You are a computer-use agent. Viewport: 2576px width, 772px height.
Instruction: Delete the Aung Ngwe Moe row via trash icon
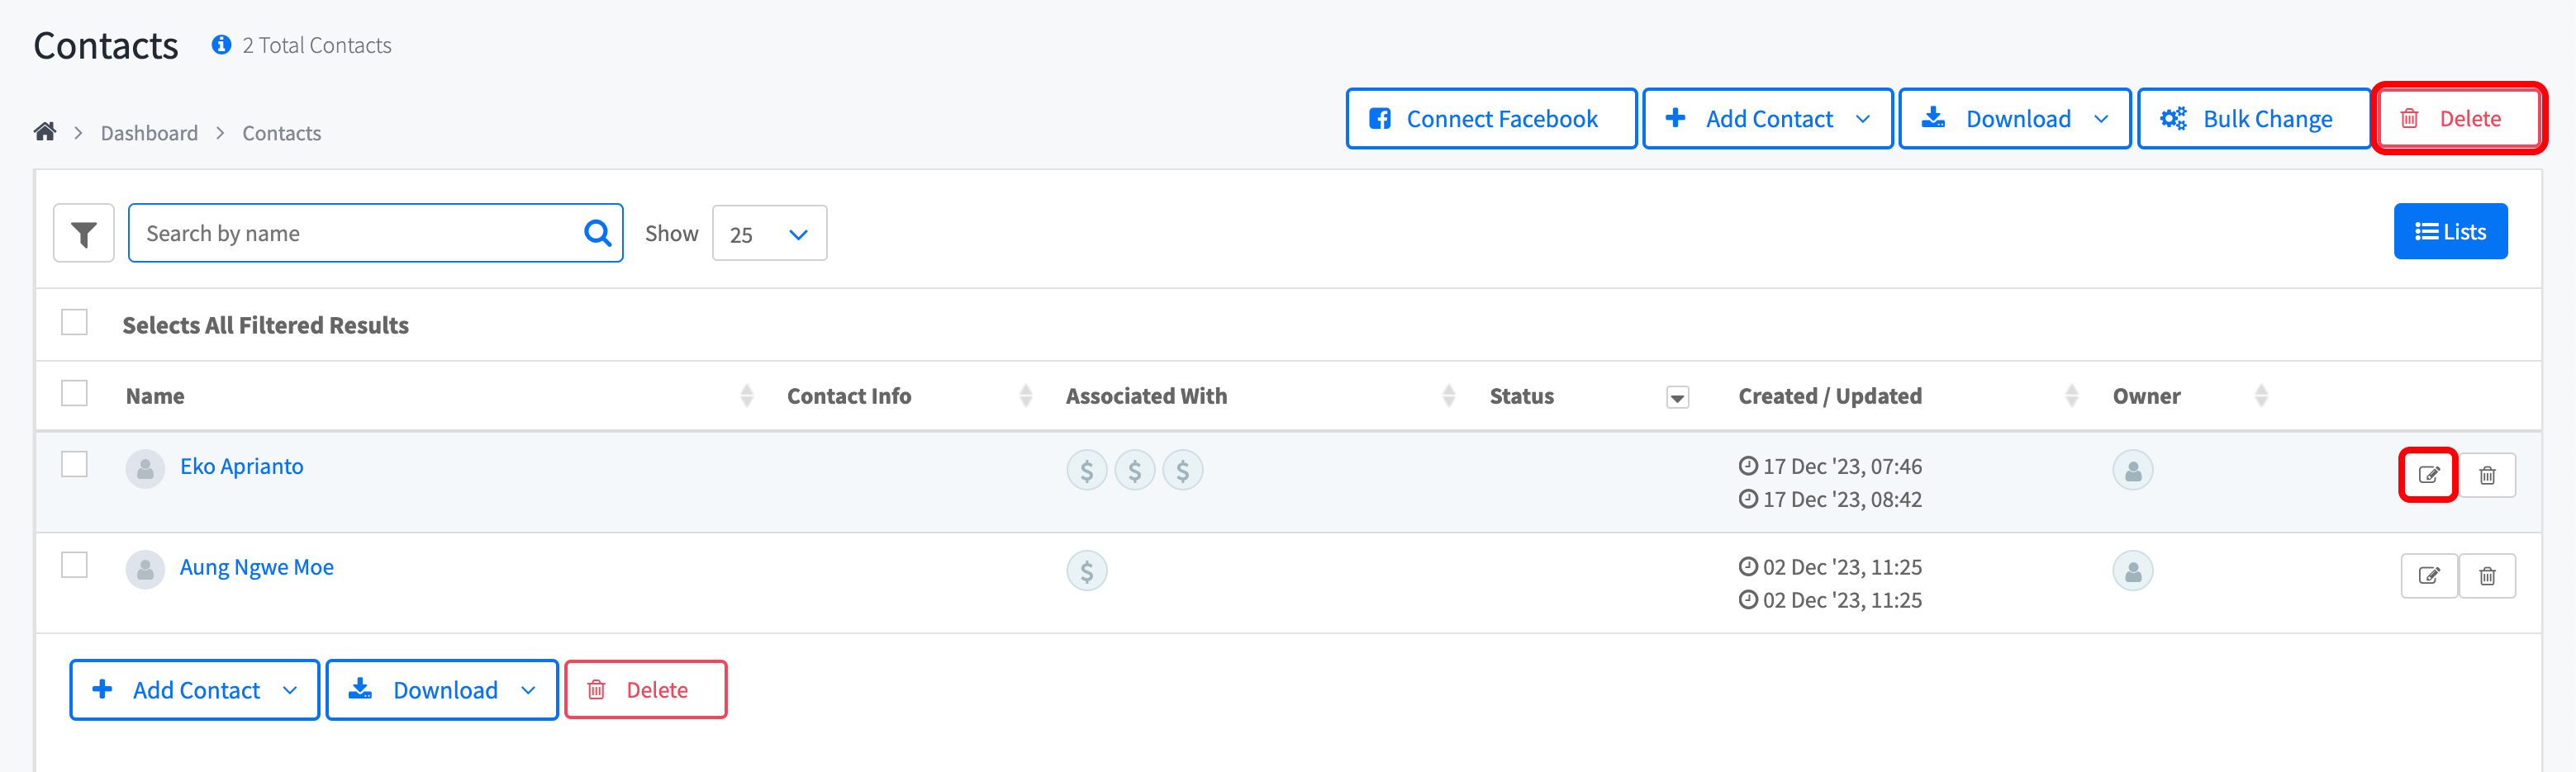[2487, 575]
